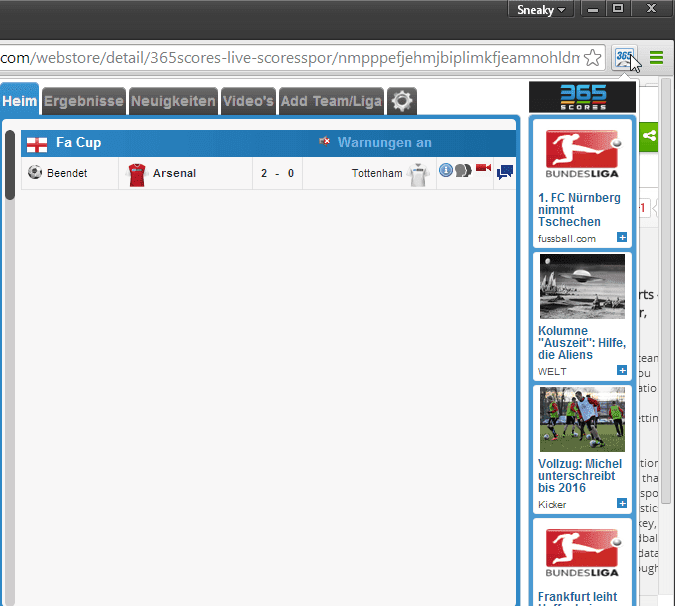Click the muted speaker icon beside Warnungen an
This screenshot has width=675, height=606.
(325, 141)
